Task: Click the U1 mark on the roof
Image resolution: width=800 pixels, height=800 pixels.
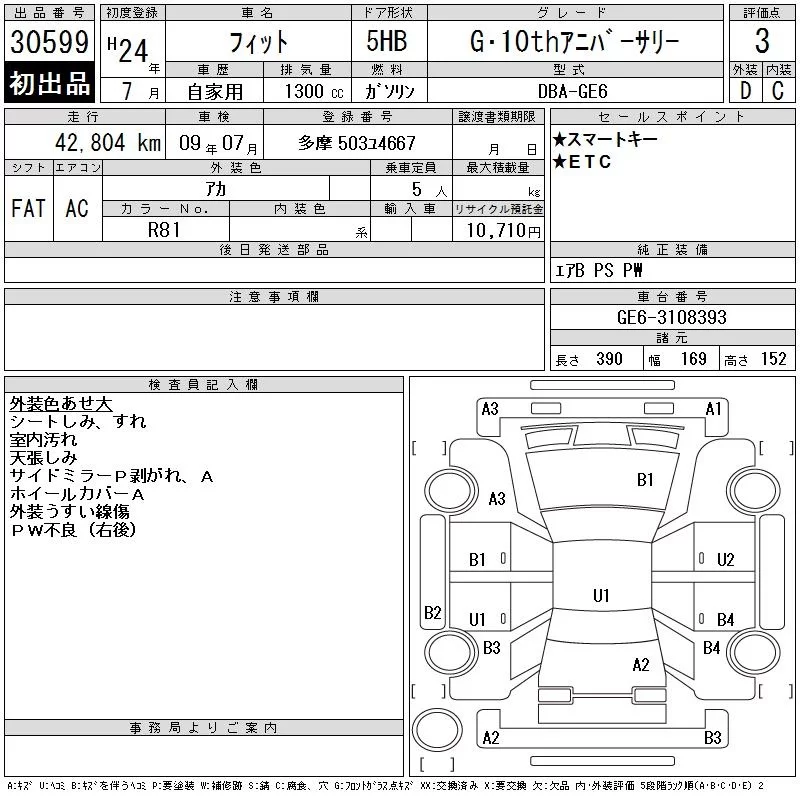Action: 601,595
